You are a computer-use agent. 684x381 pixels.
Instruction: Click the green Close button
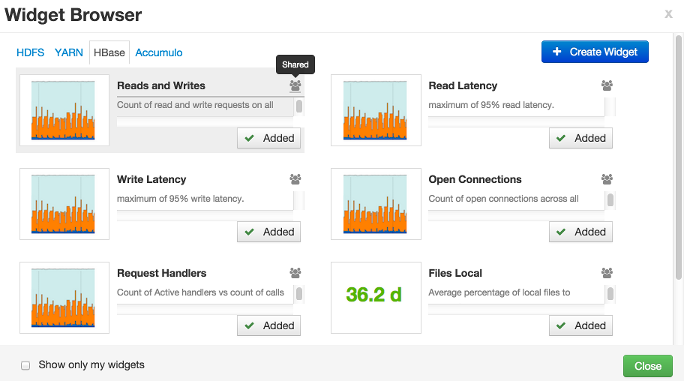[648, 366]
